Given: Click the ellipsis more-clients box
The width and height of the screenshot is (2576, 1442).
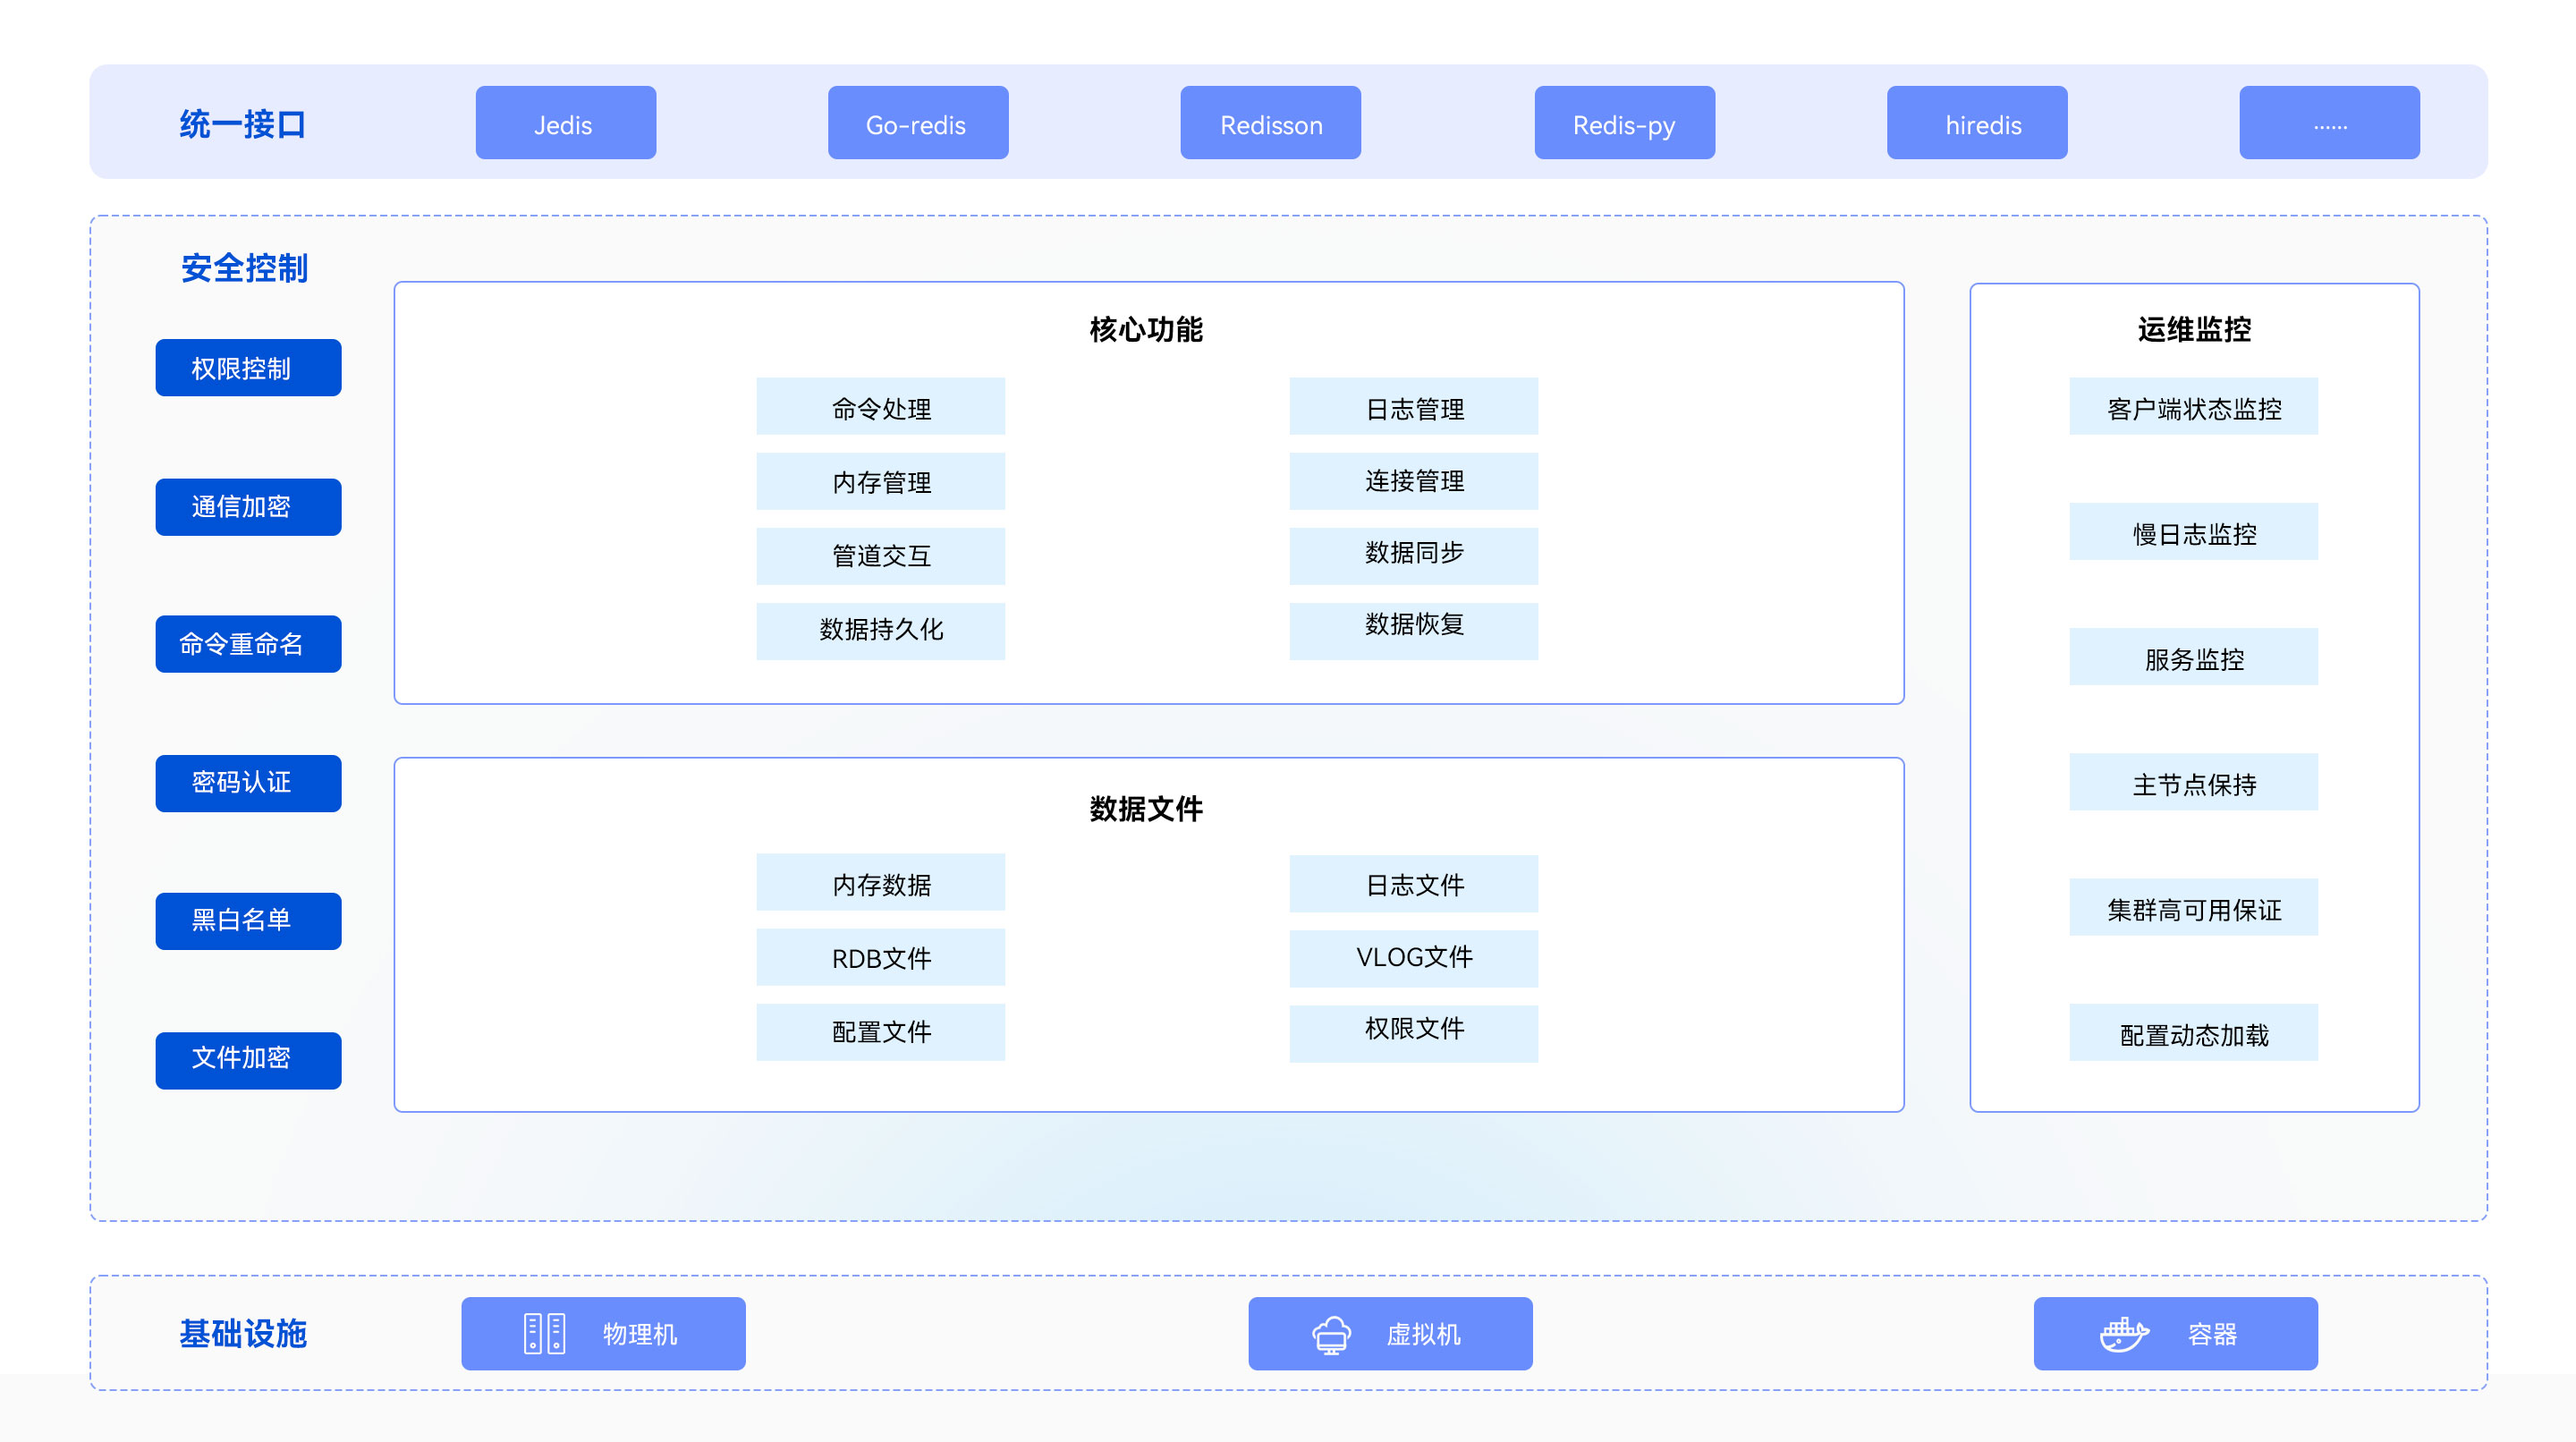Looking at the screenshot, I should point(2328,123).
